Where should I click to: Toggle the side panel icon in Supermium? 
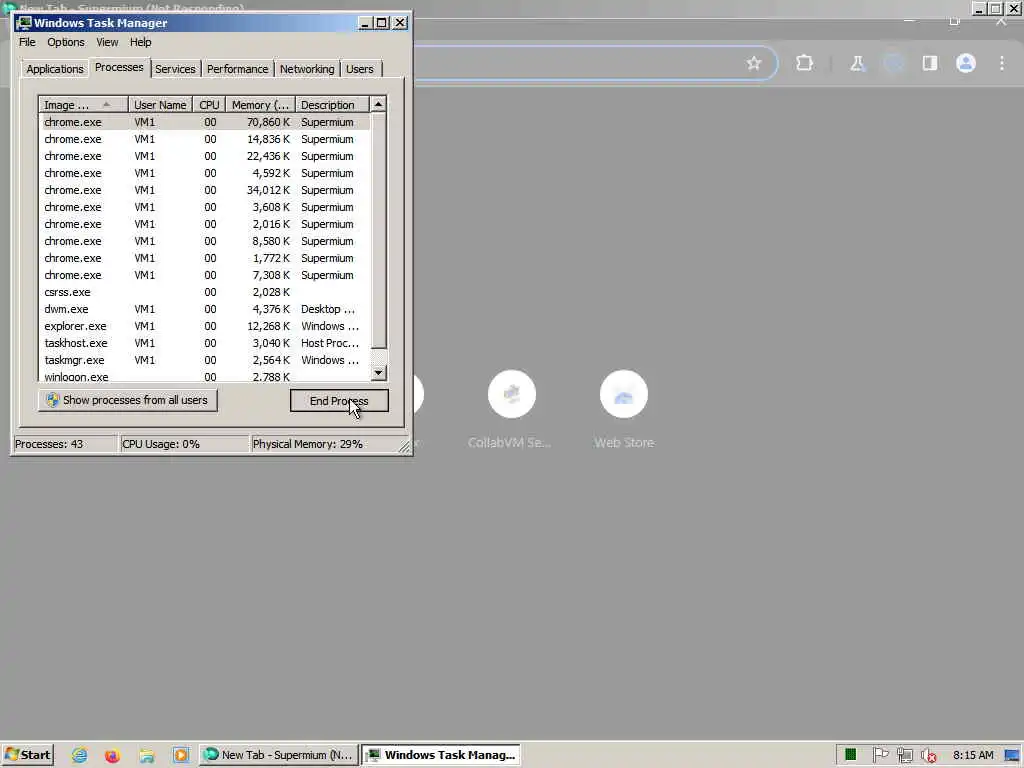tap(929, 63)
